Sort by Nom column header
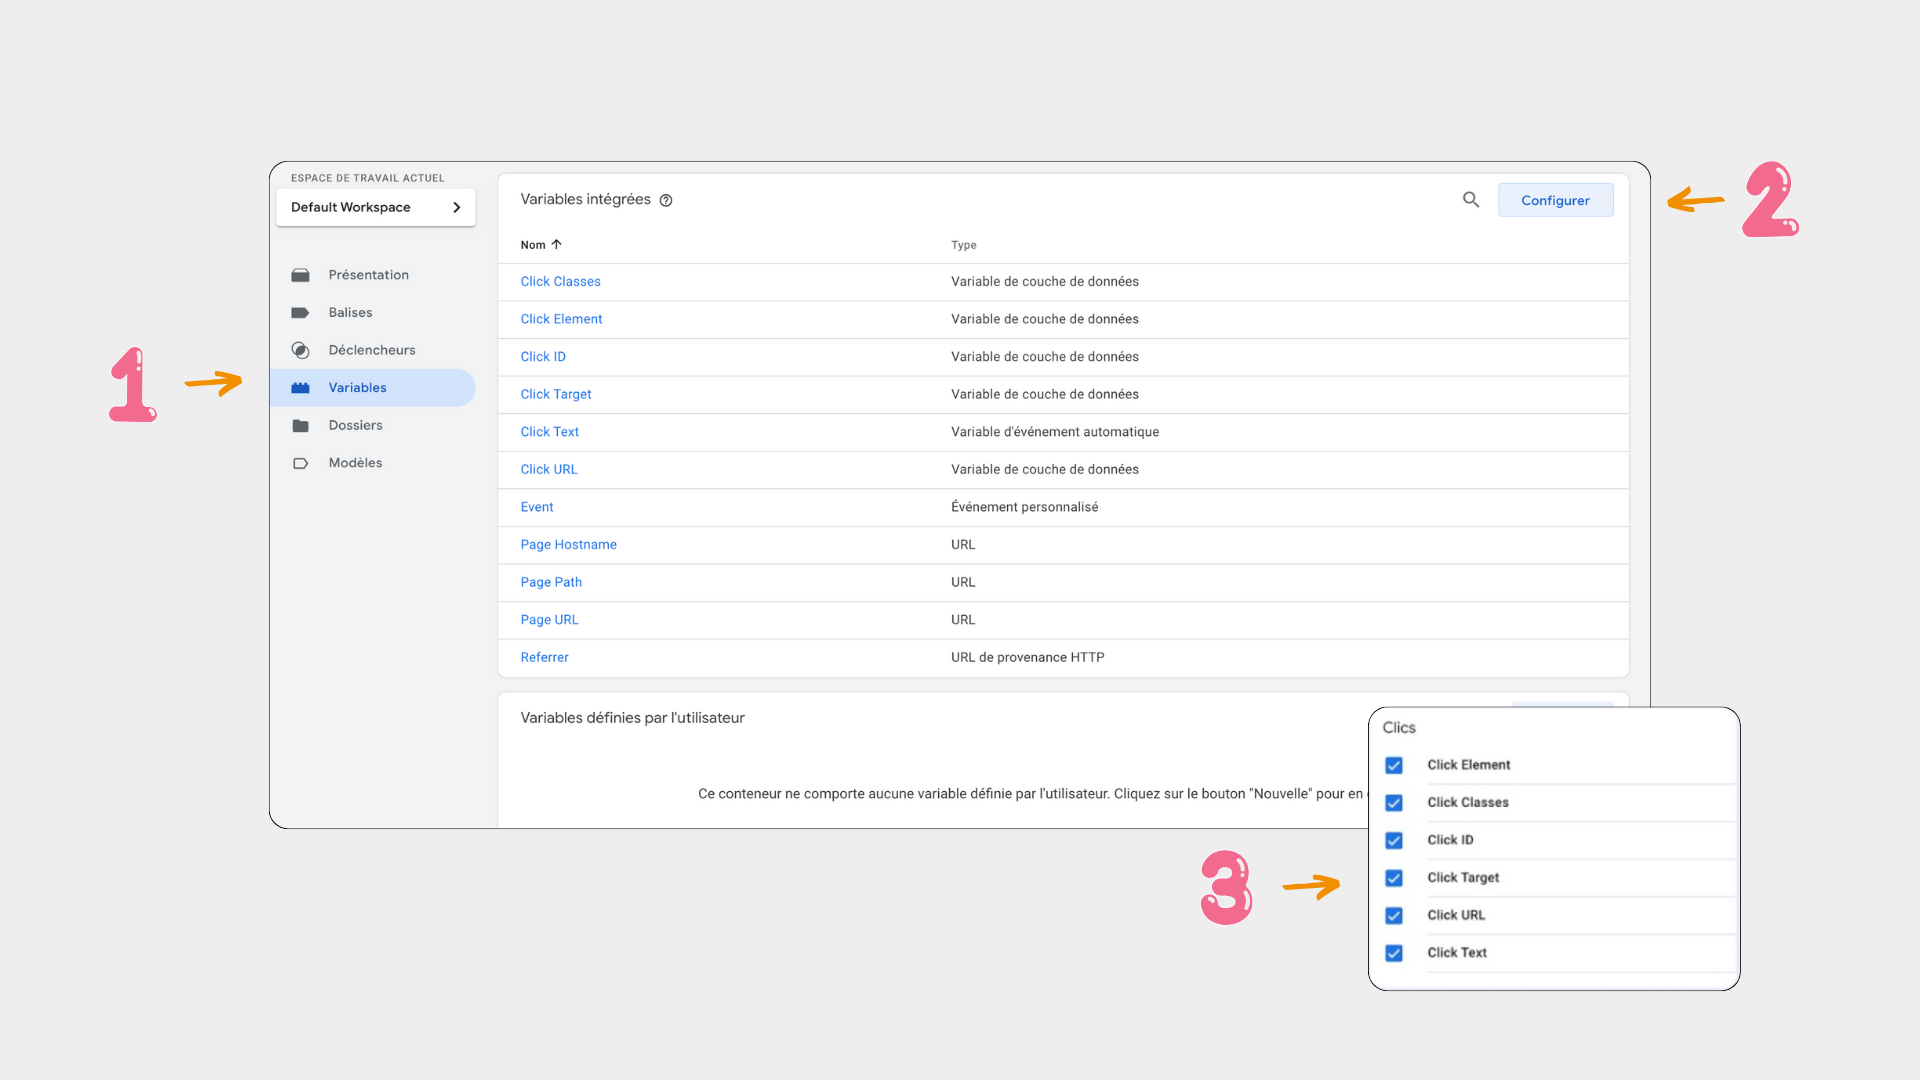This screenshot has width=1920, height=1080. (541, 244)
